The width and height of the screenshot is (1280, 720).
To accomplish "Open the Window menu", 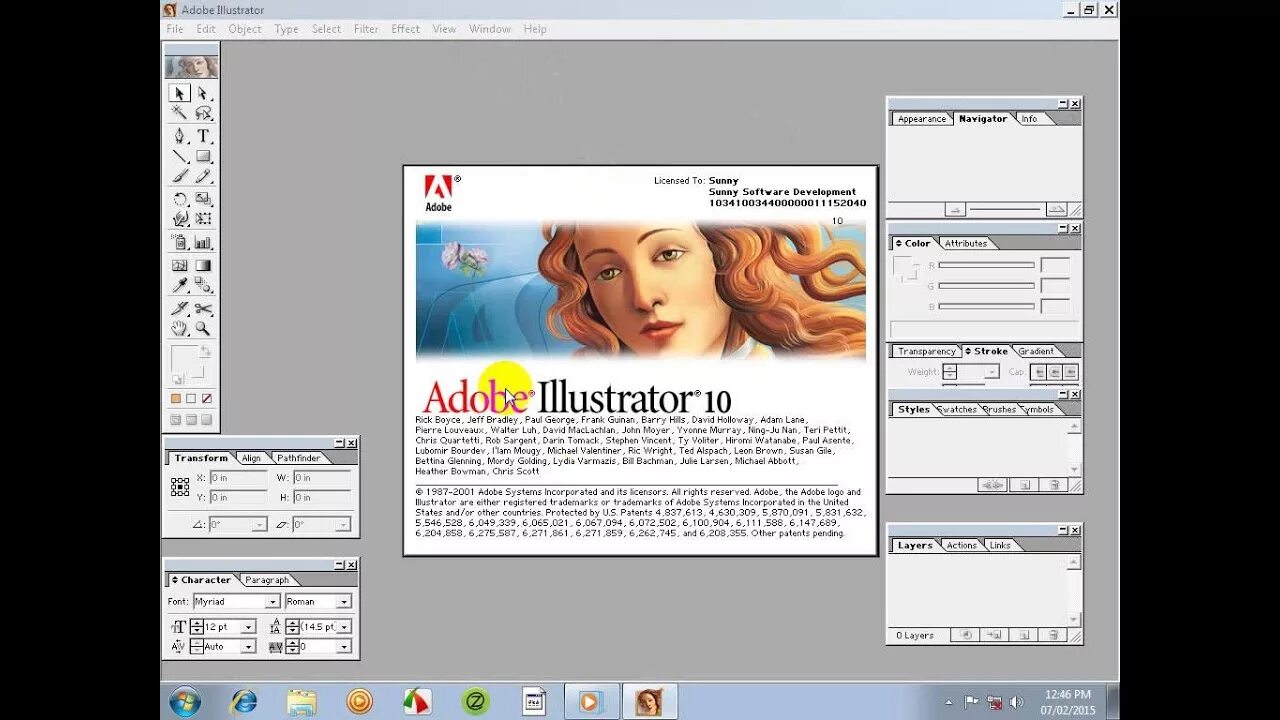I will [490, 29].
